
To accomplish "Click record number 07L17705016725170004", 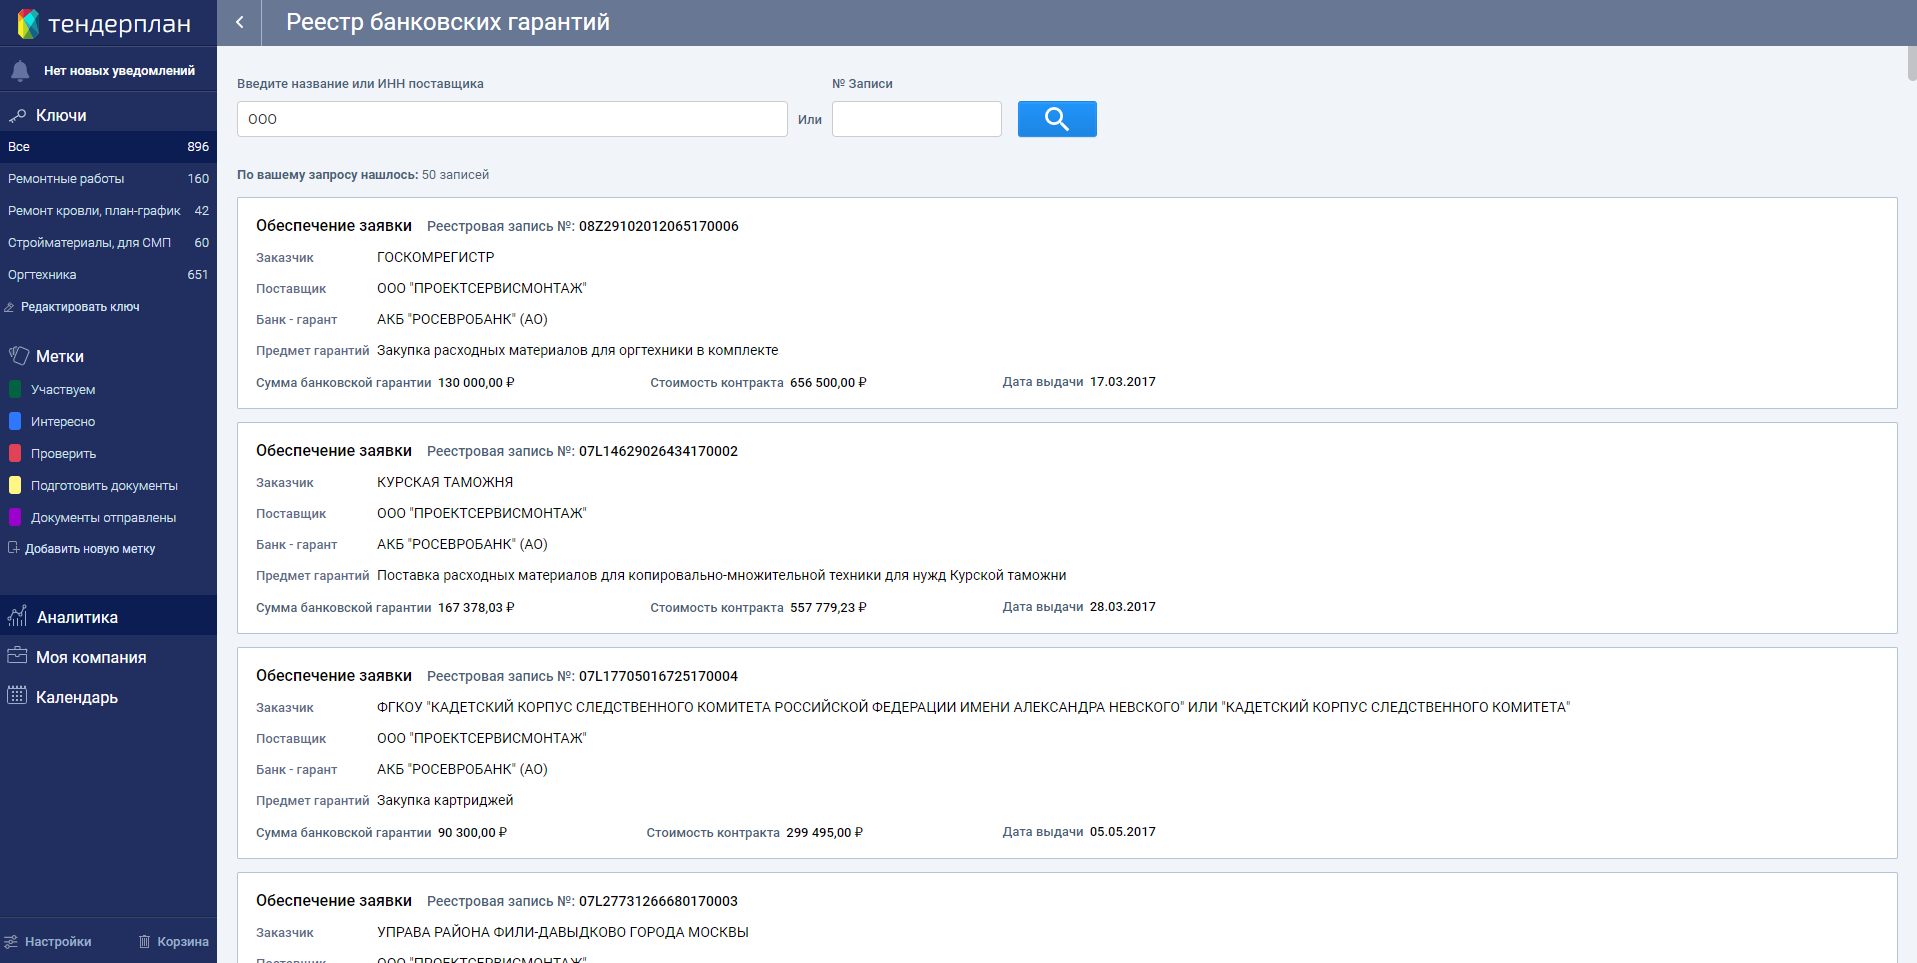I will (x=658, y=676).
